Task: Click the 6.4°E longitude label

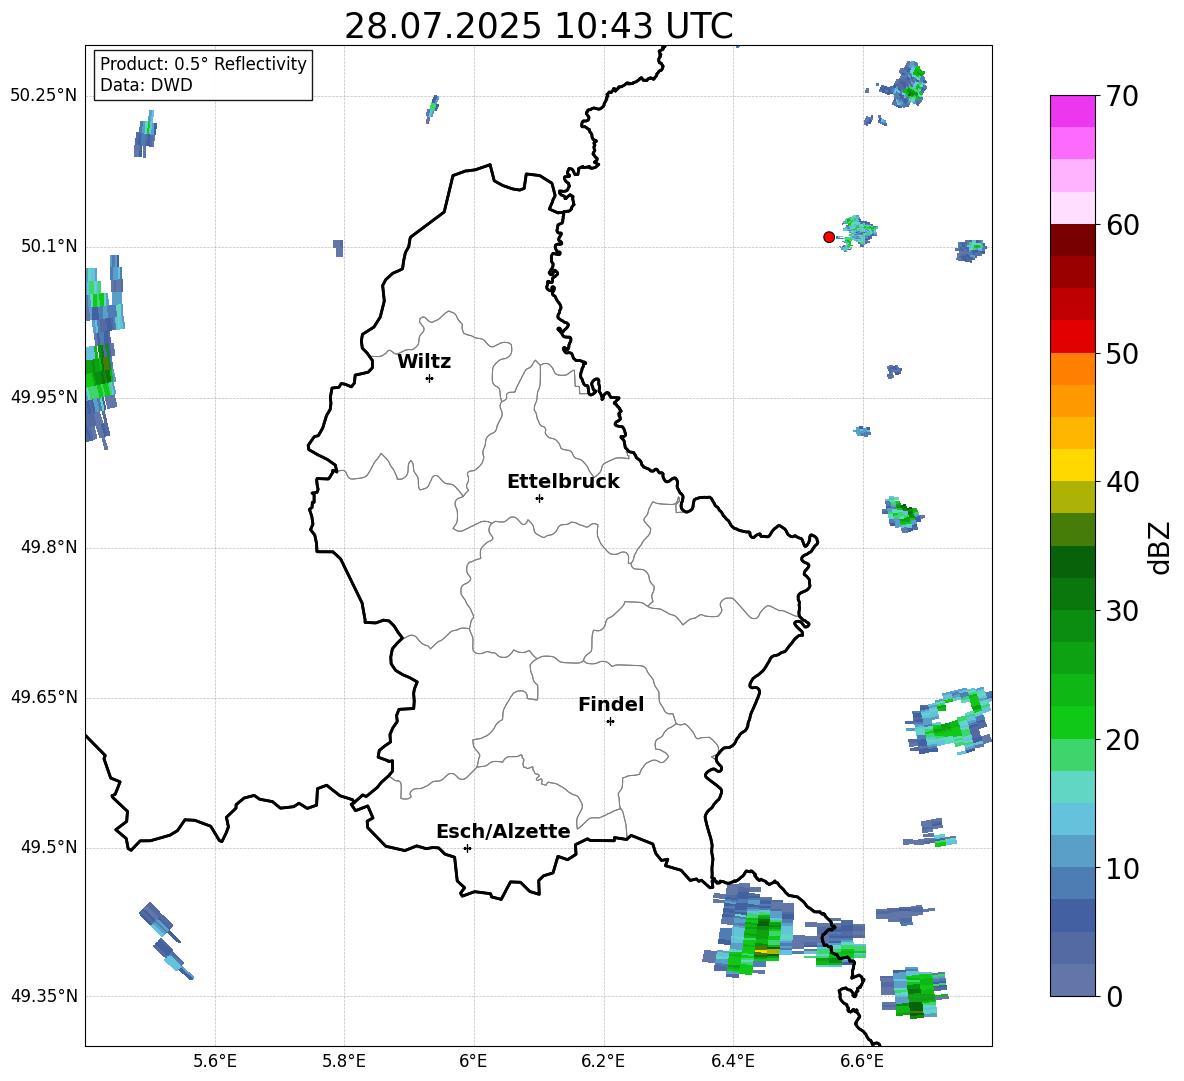Action: (x=732, y=1061)
